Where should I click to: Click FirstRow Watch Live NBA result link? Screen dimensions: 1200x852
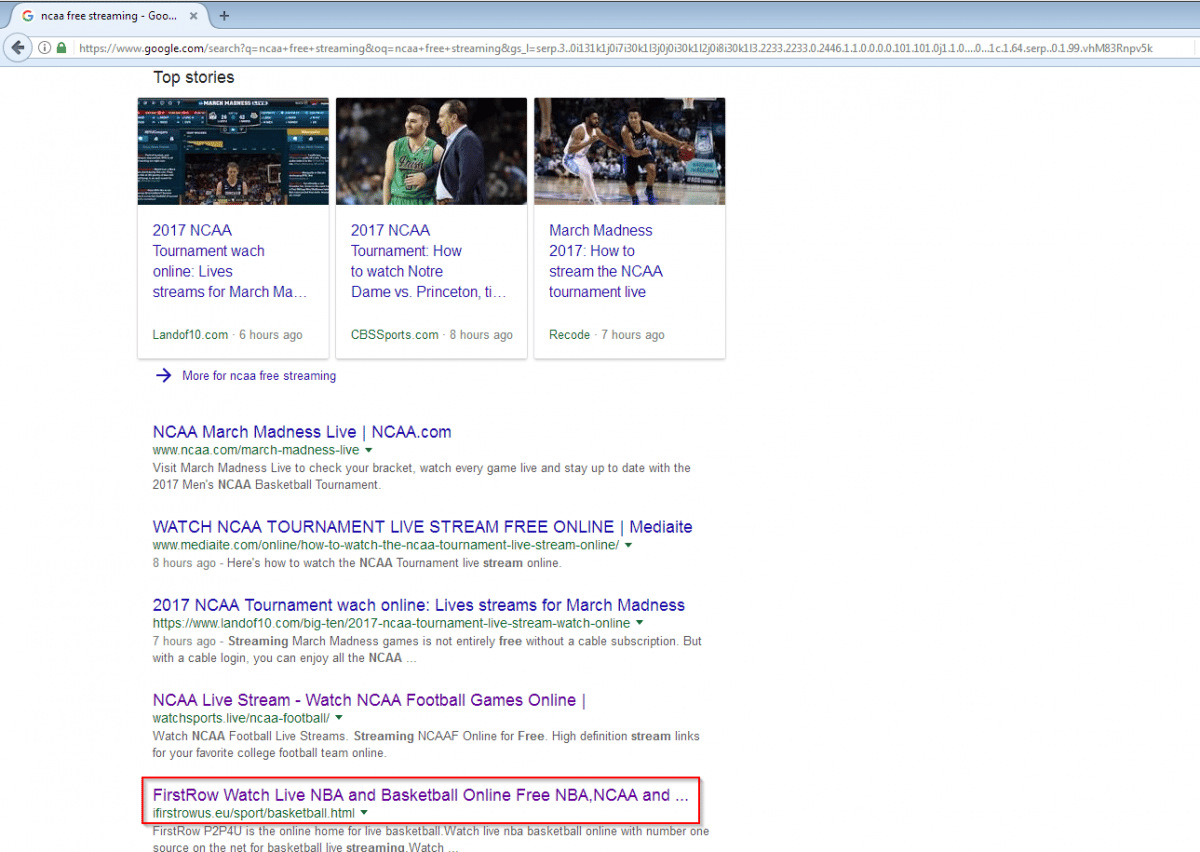(x=420, y=795)
